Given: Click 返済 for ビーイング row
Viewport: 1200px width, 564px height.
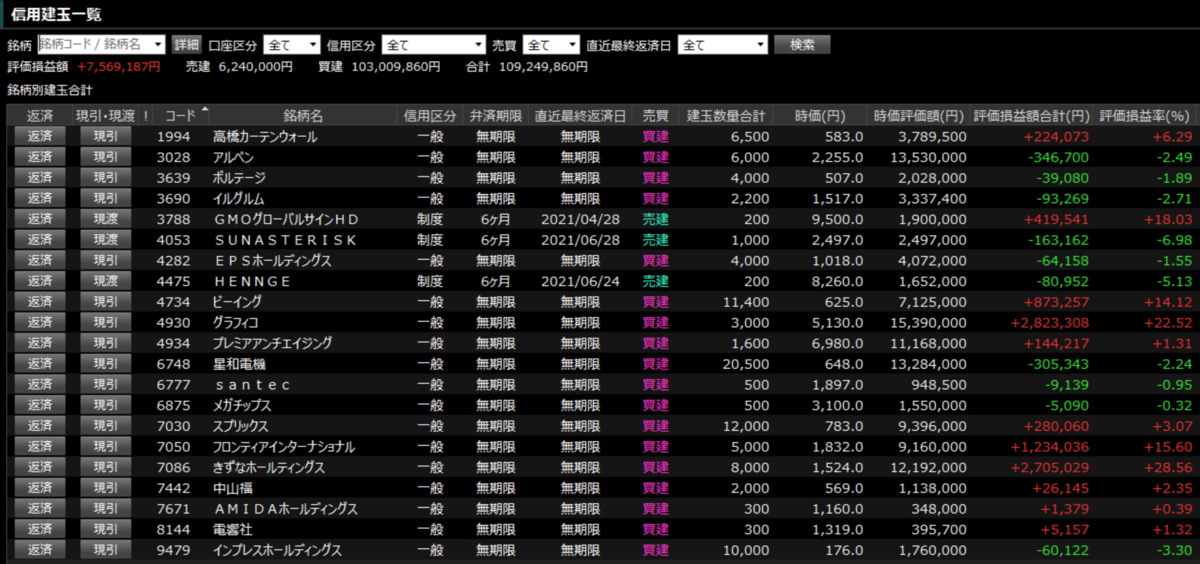Looking at the screenshot, I should pos(40,302).
